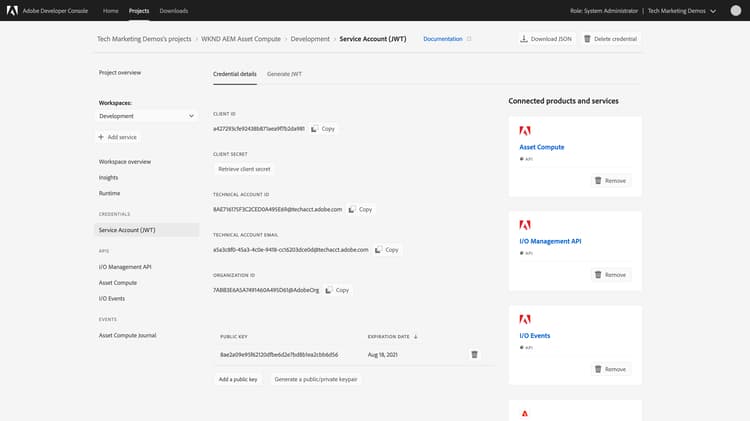
Task: Open I/O Management API in sidebar
Action: point(125,267)
